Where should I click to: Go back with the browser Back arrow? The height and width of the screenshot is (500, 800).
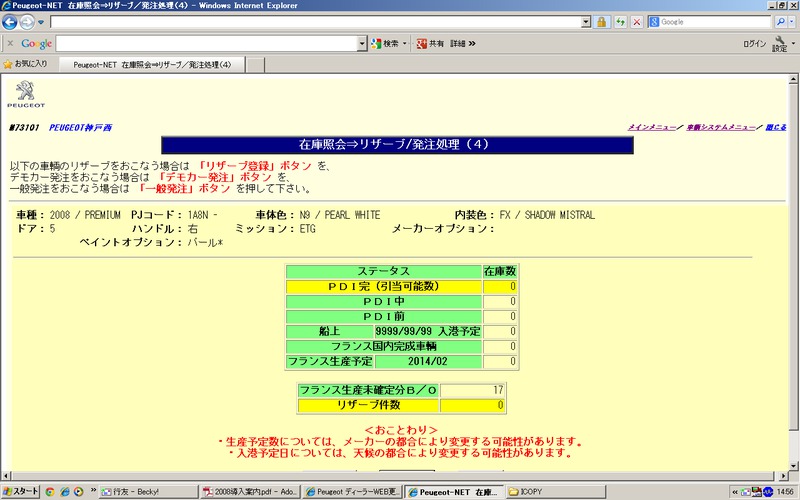point(10,22)
